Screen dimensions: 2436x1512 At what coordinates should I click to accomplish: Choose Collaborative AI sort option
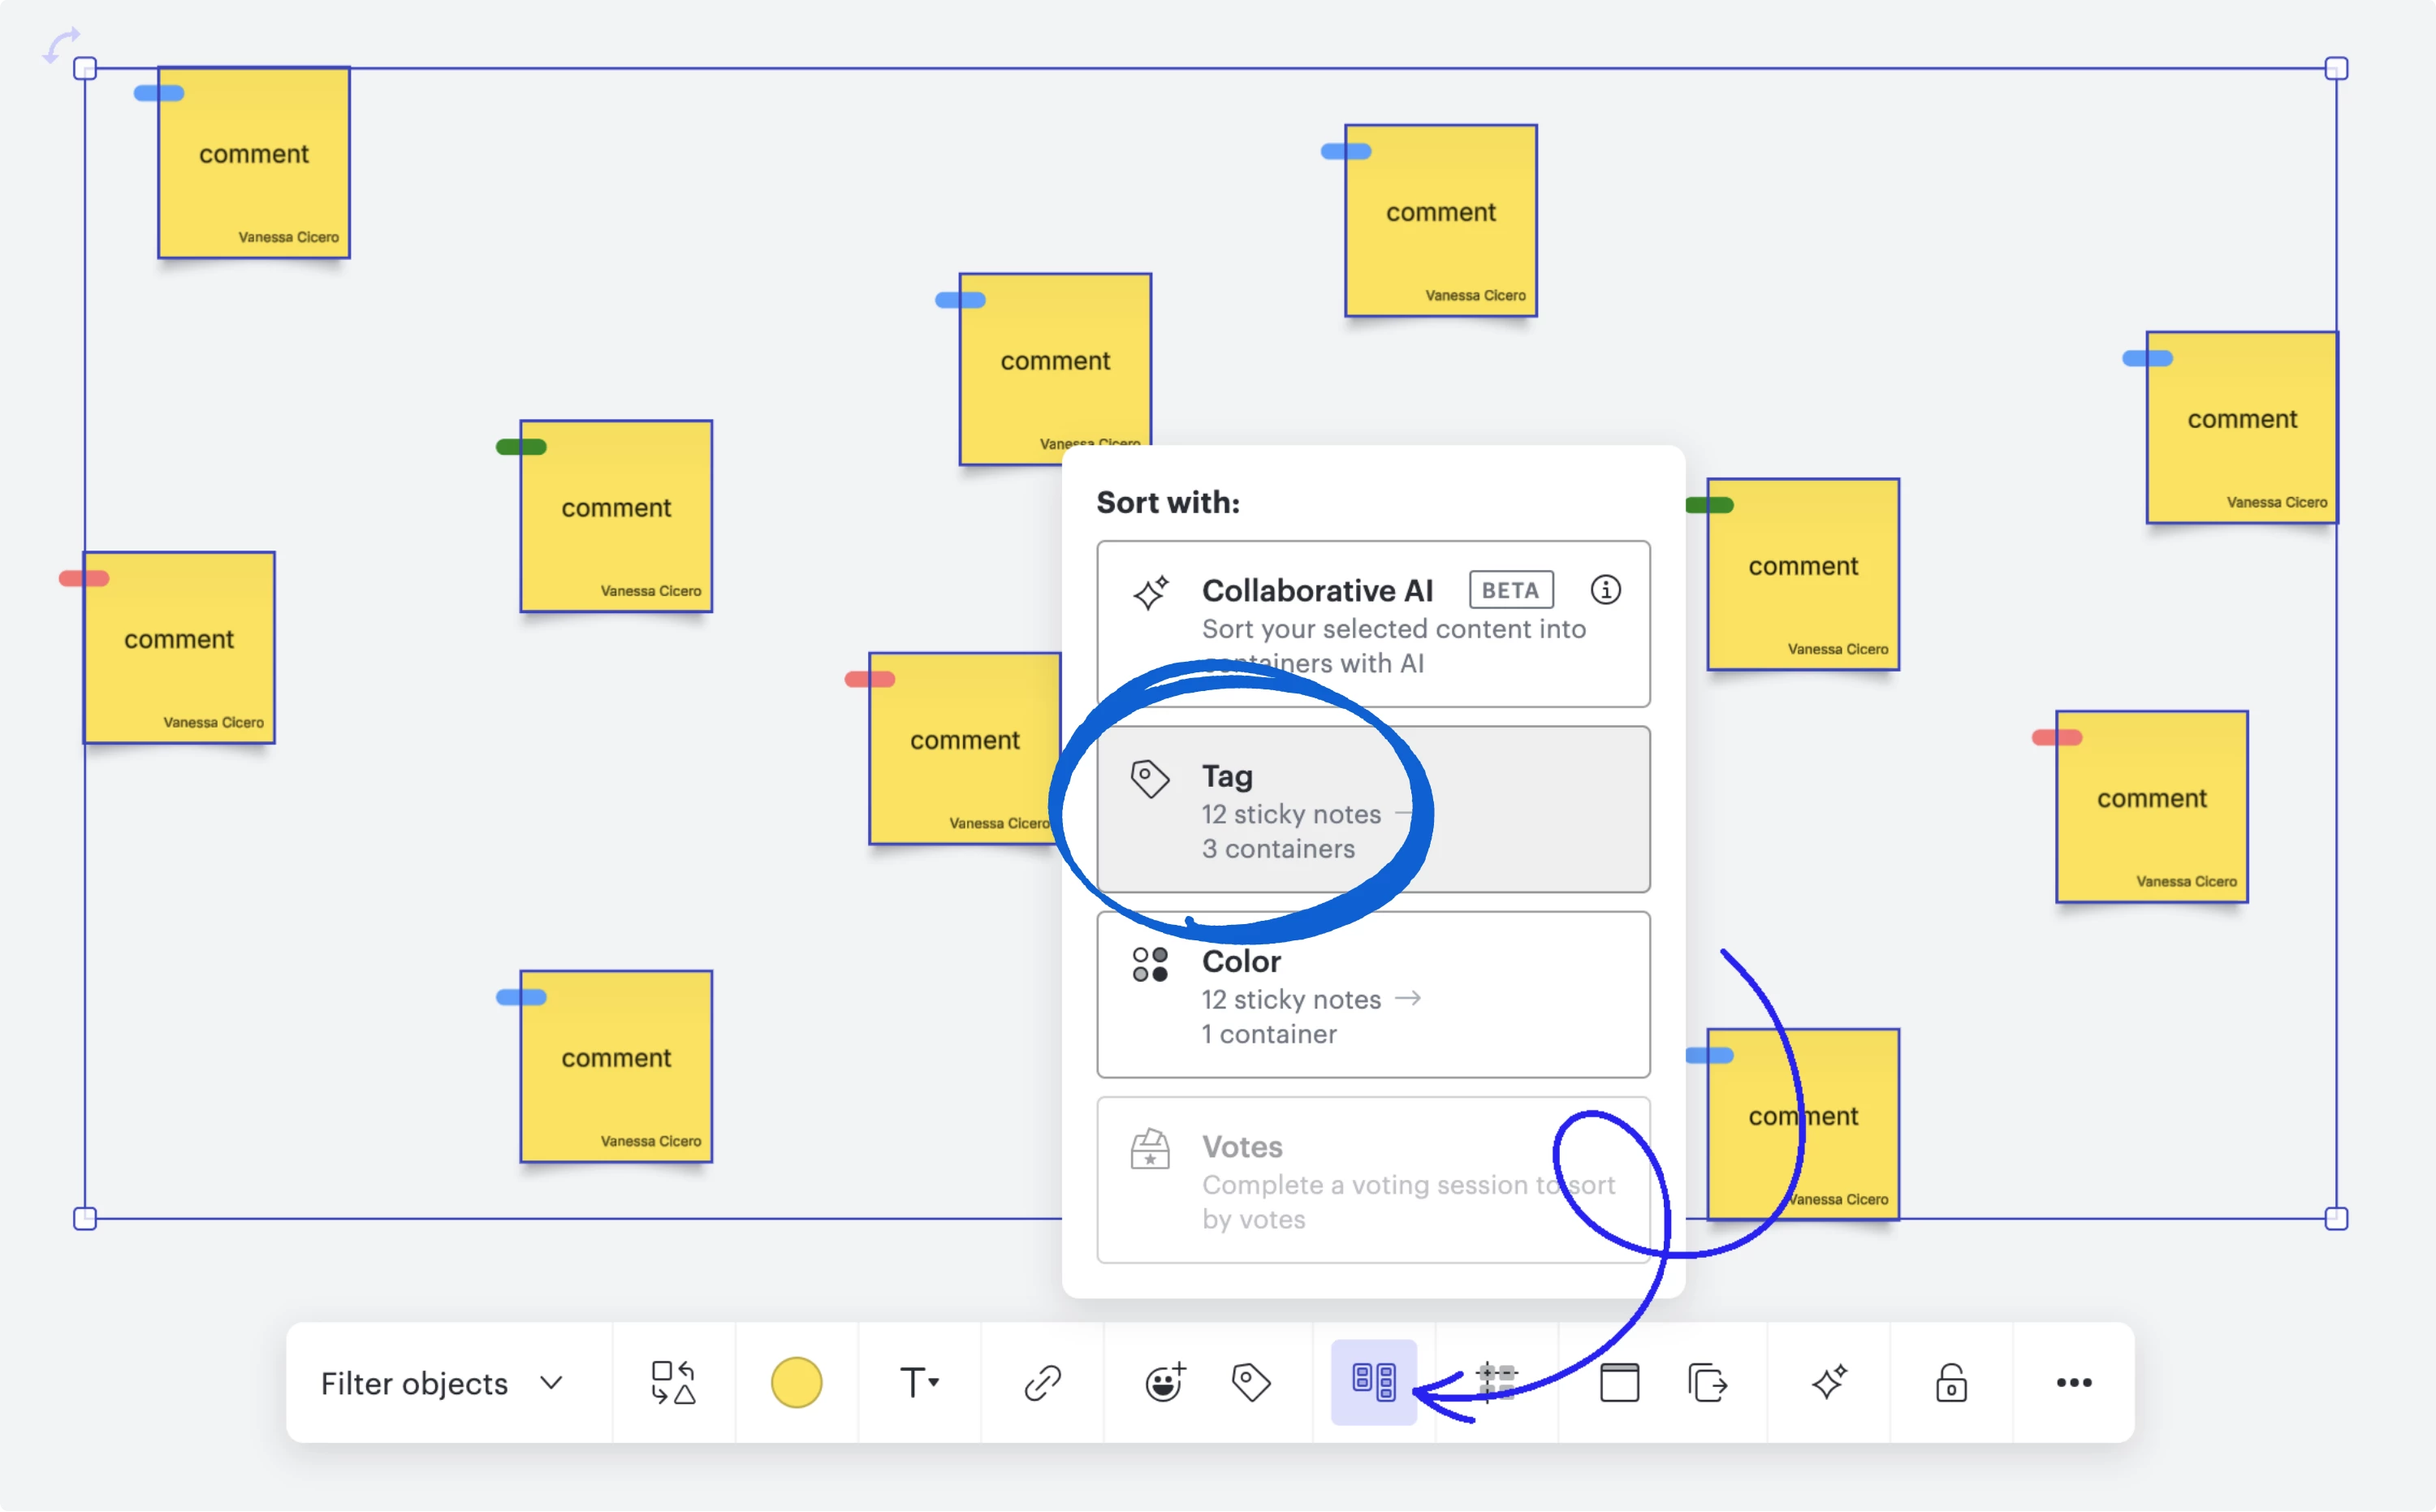click(x=1373, y=624)
